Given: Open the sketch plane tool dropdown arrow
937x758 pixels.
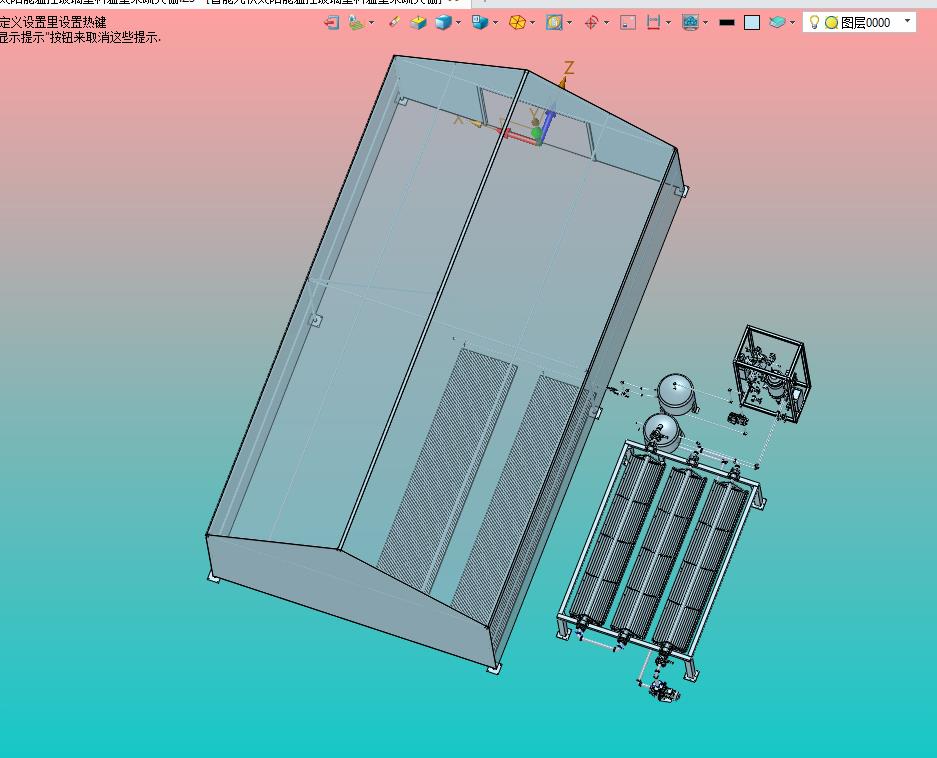Looking at the screenshot, I should pos(371,23).
